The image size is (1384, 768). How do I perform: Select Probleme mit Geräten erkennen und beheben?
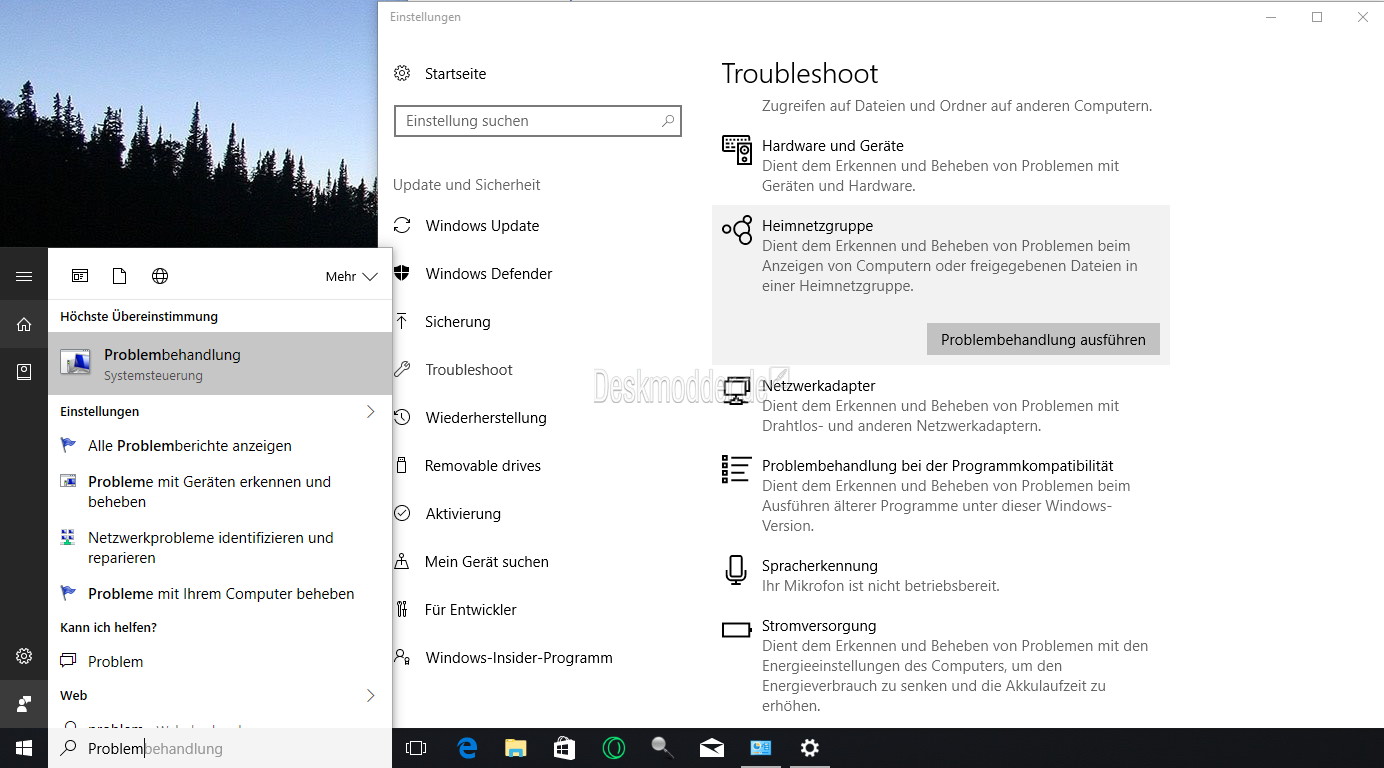point(220,492)
